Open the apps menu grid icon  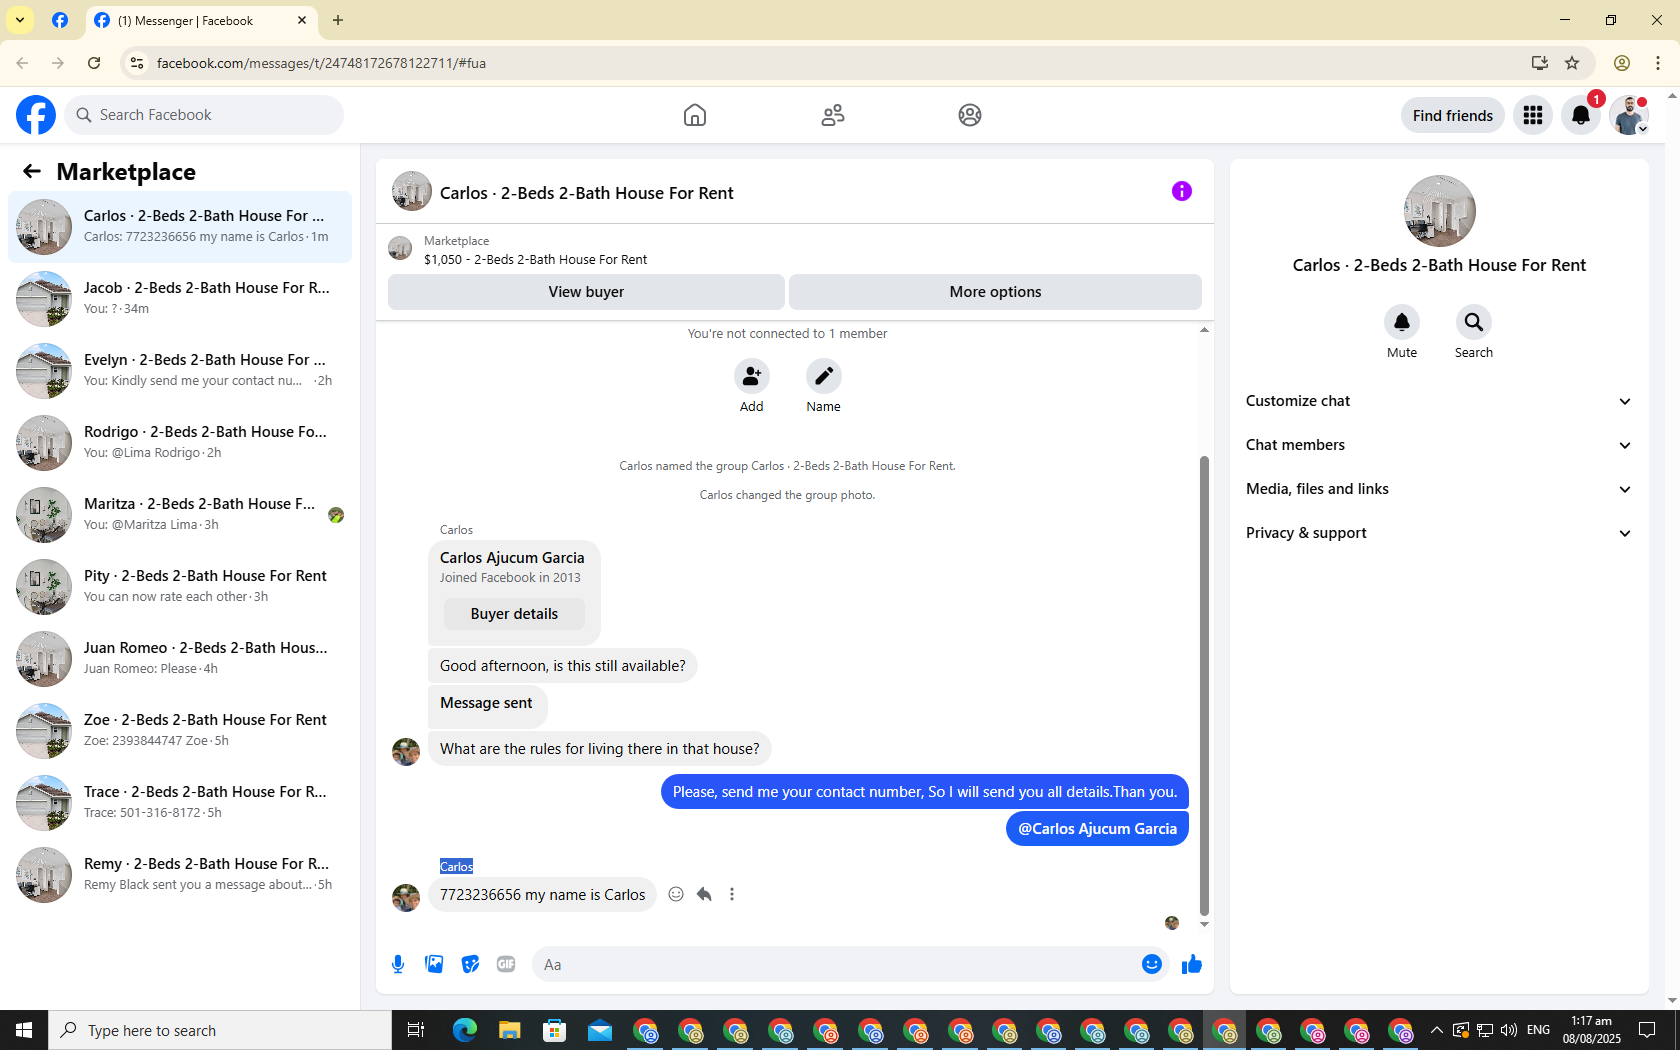click(1533, 115)
